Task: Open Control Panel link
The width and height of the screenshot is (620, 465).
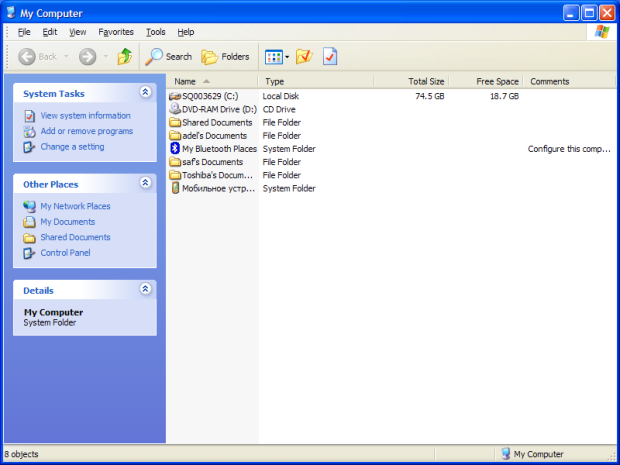Action: pos(65,253)
